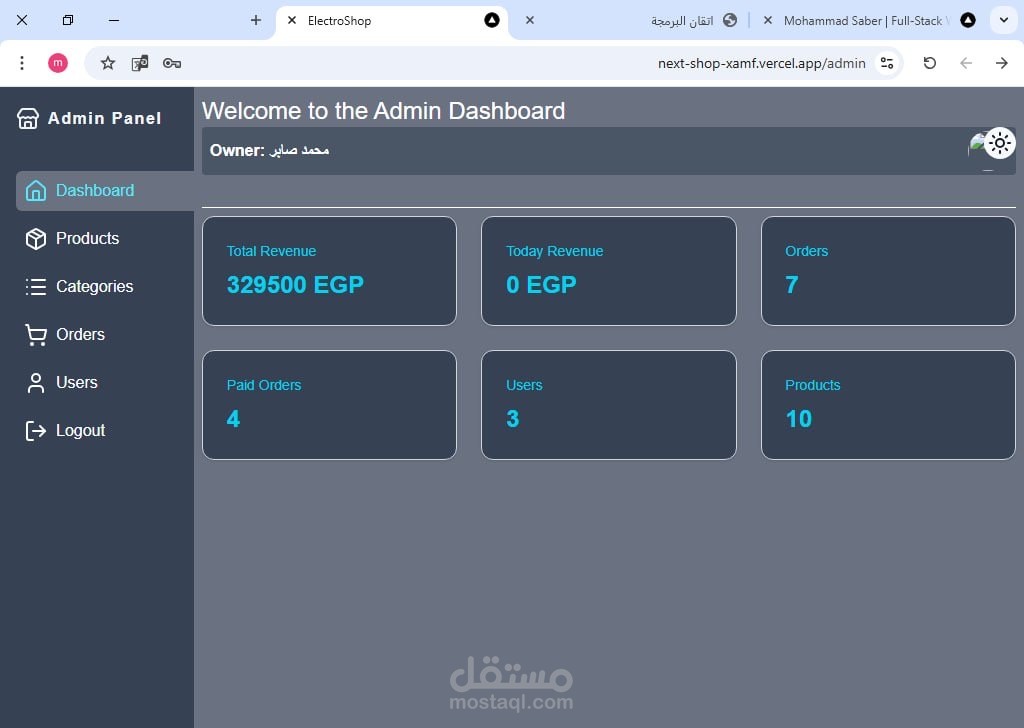Open Users in sidebar menu
Screen dimensions: 1024x728
pyautogui.click(x=105, y=383)
